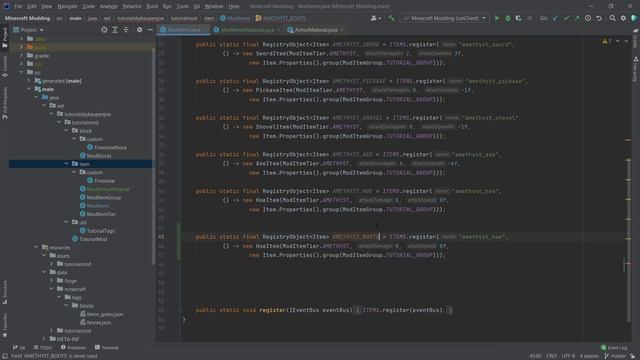Start debugging with the bug icon
This screenshot has width=640, height=360.
coord(508,18)
